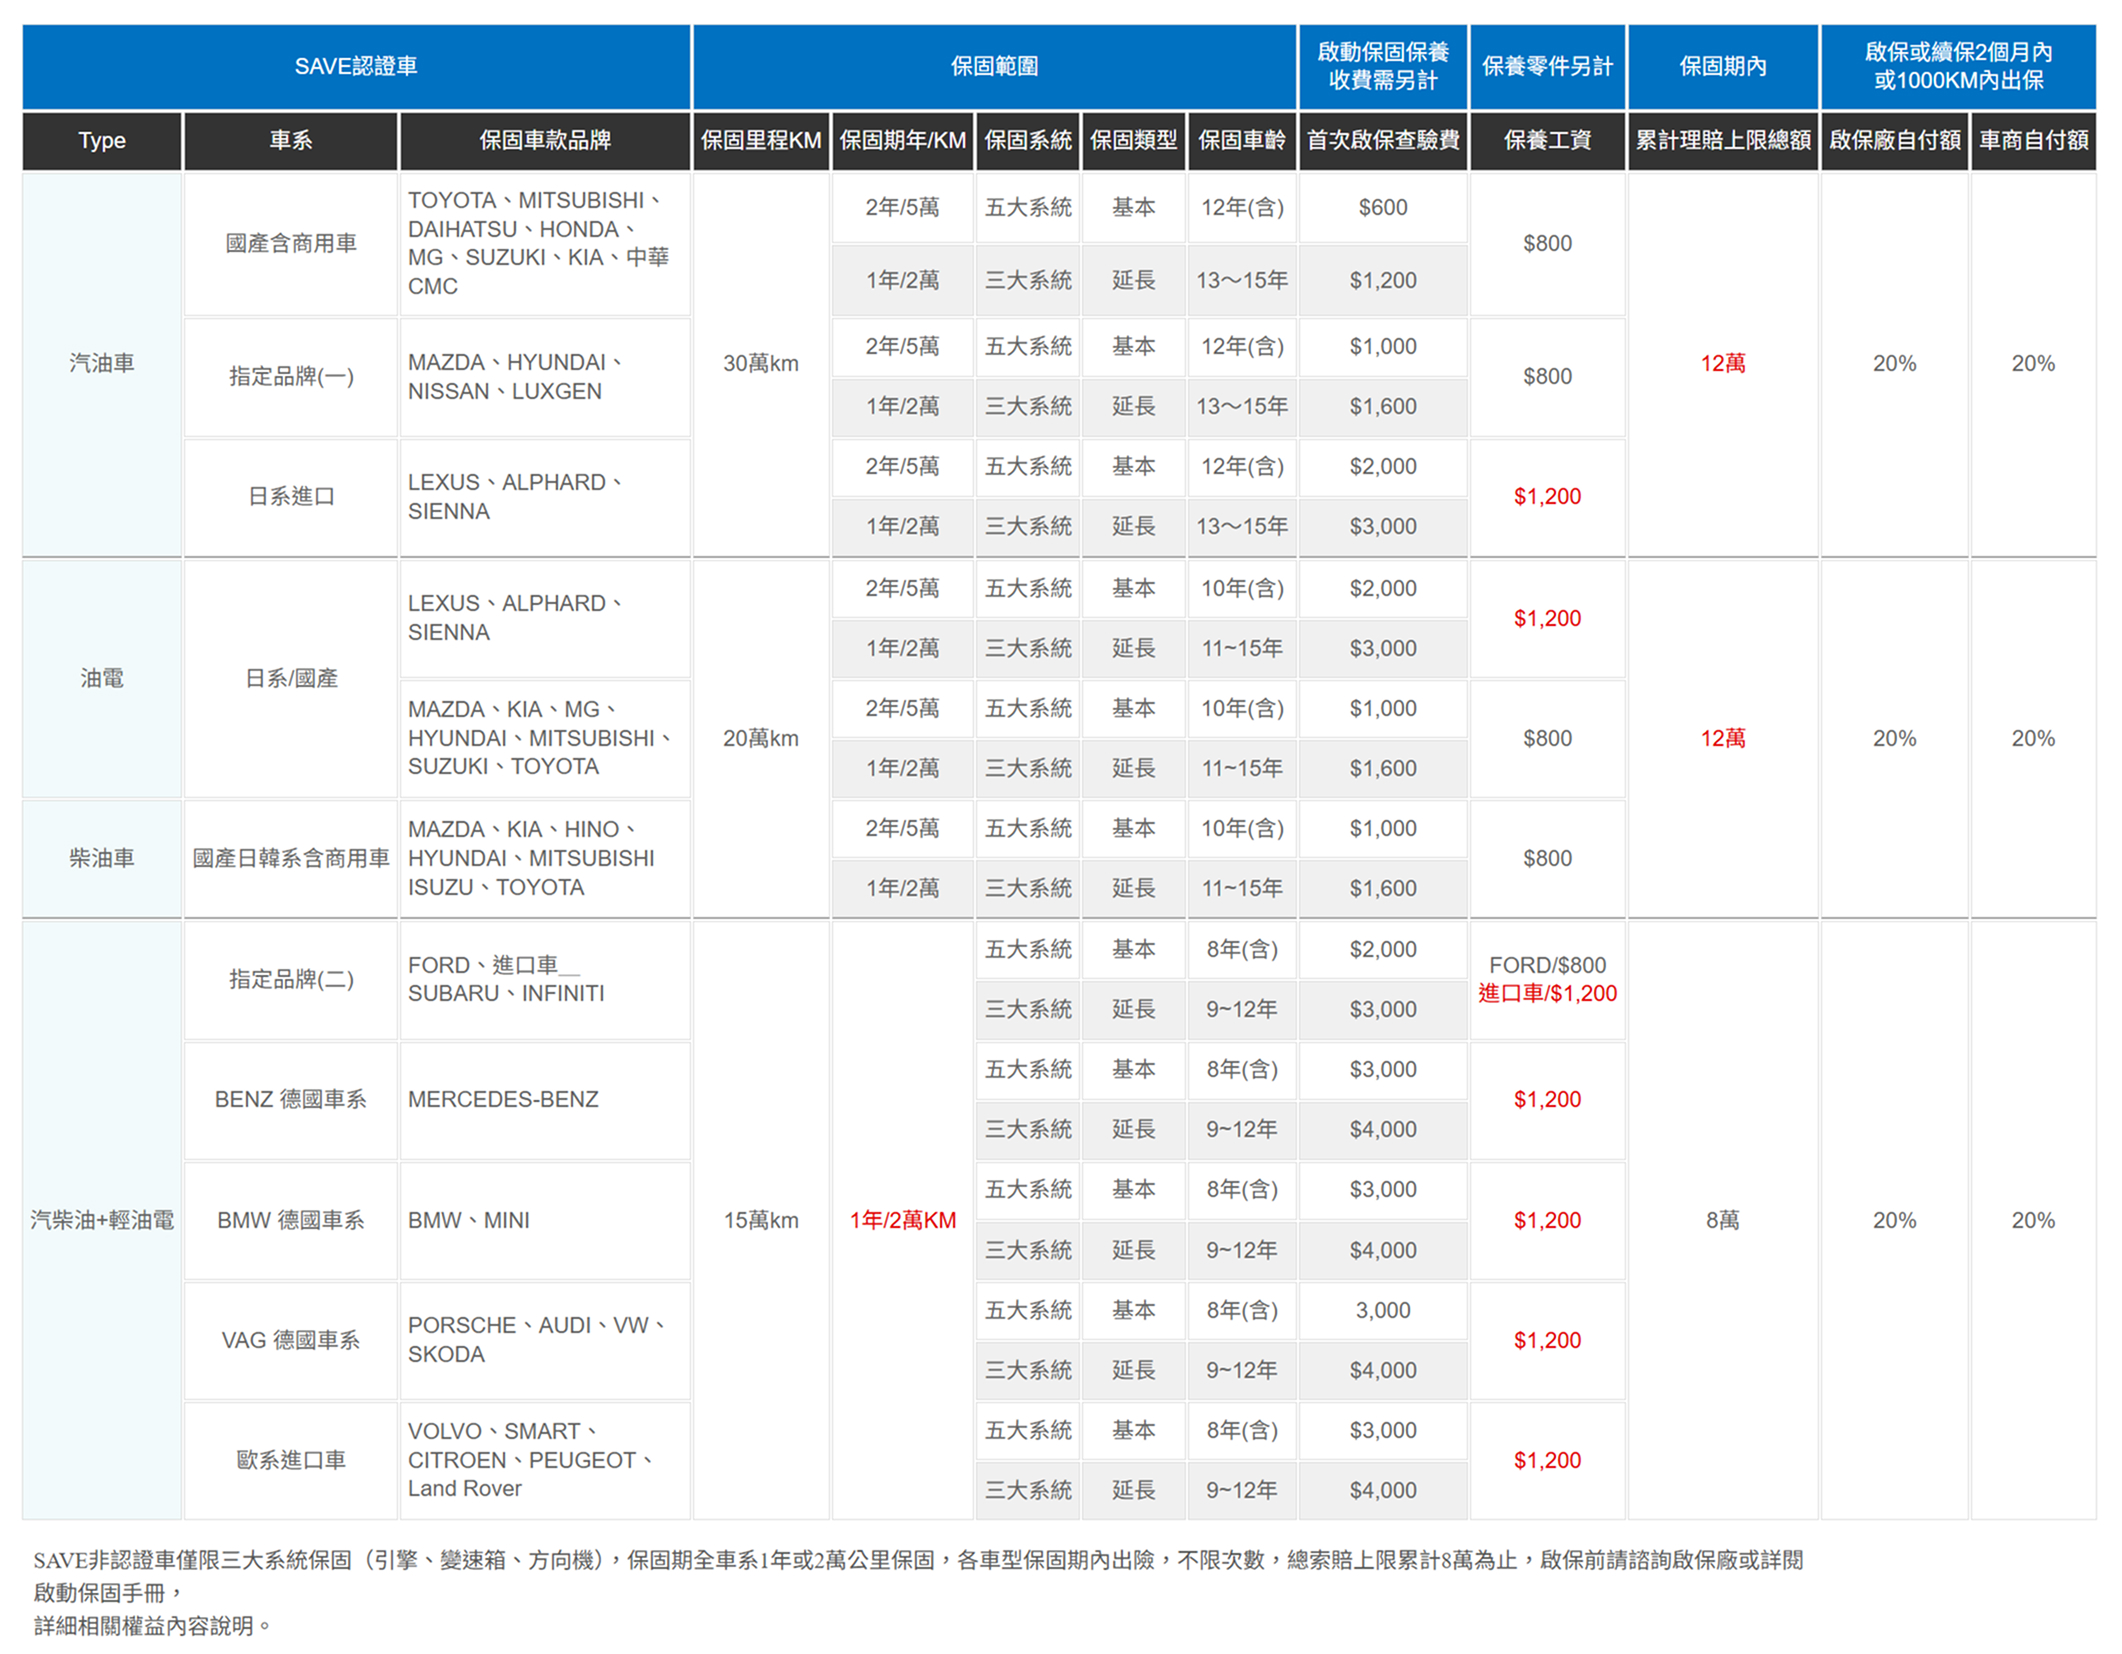Click the 15萬km mileage cell

coord(761,1220)
